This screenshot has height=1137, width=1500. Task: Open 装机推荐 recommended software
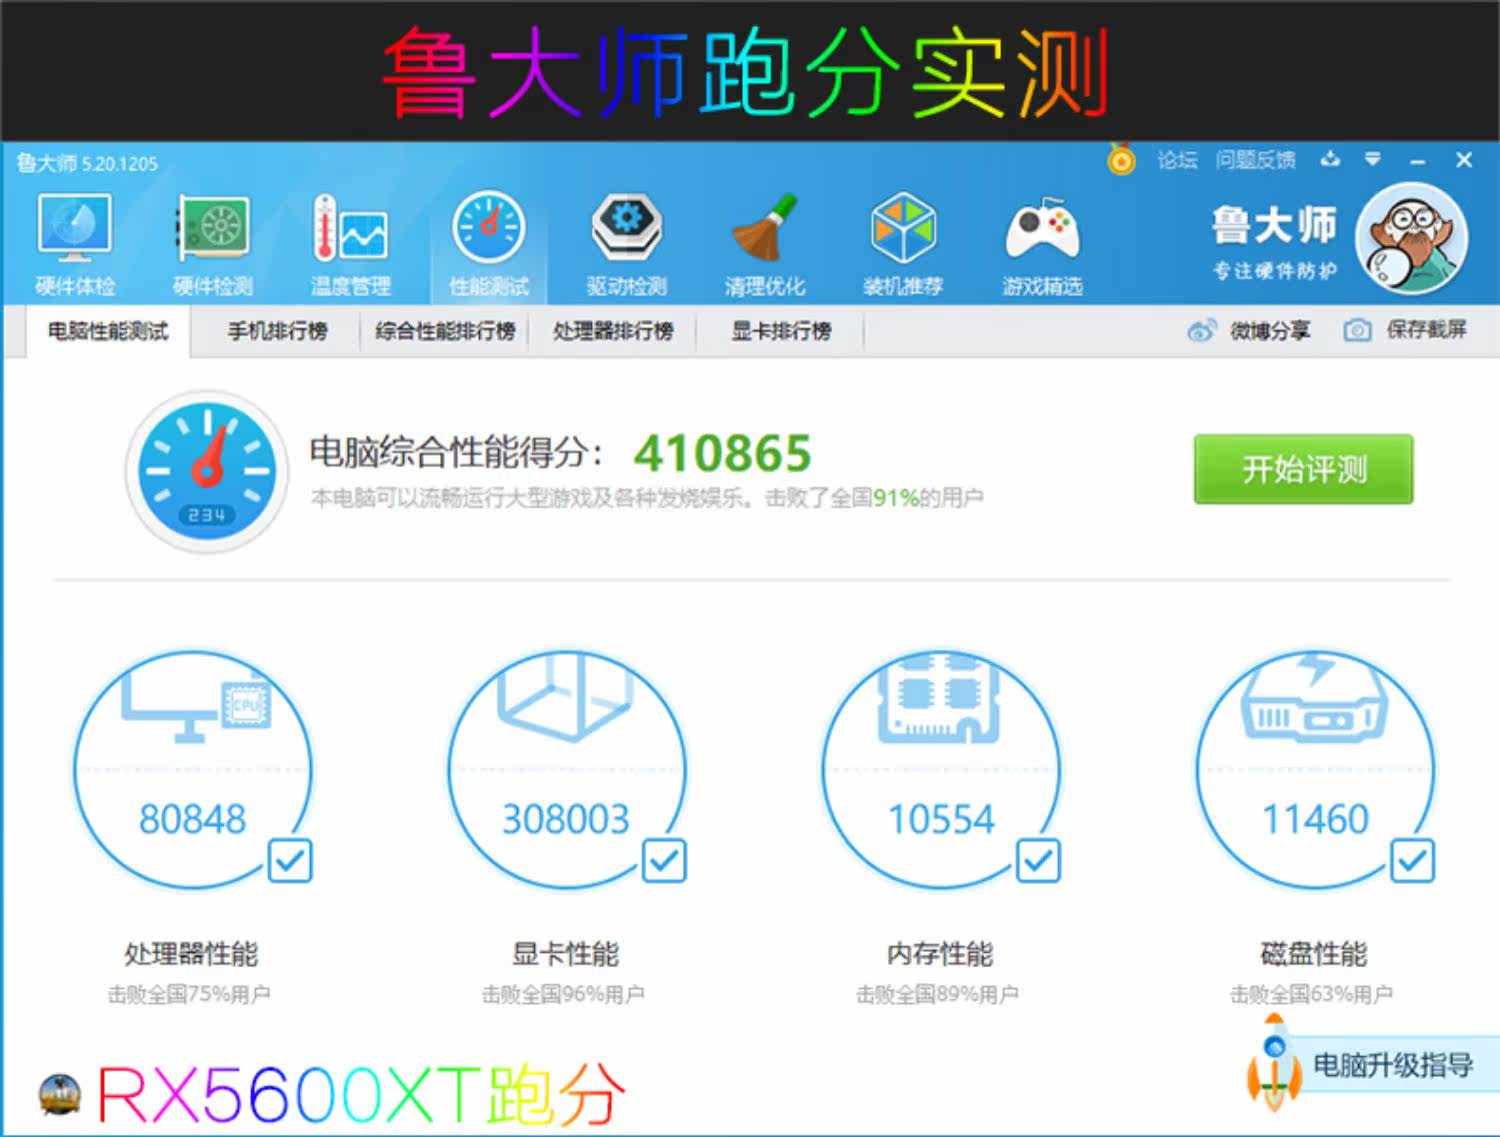[903, 245]
